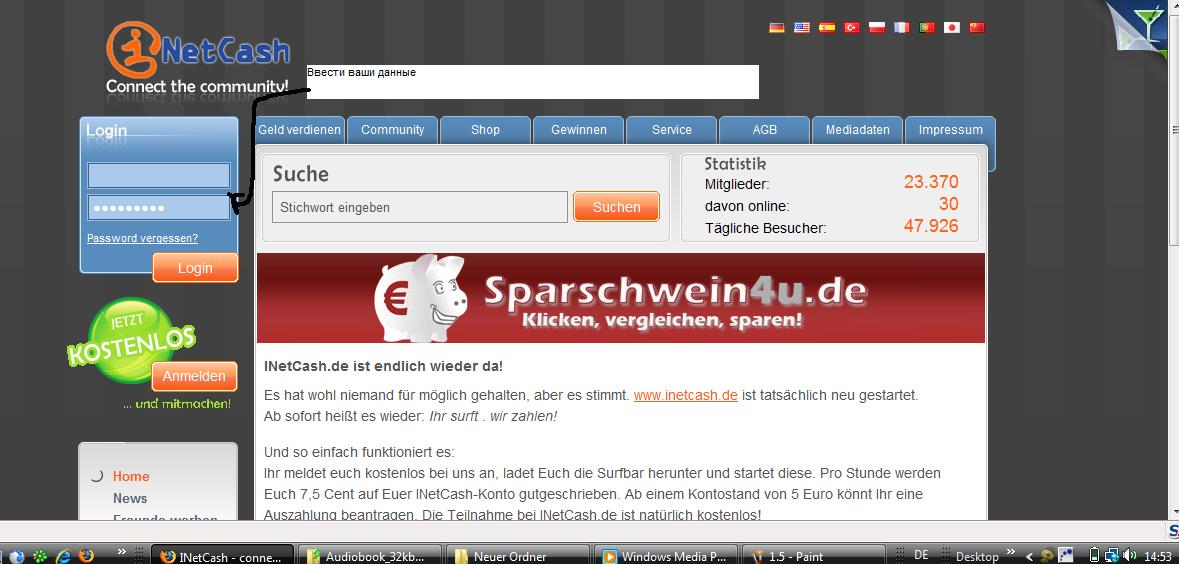Open Home in the side menu
This screenshot has height=564, width=1179.
(x=131, y=476)
